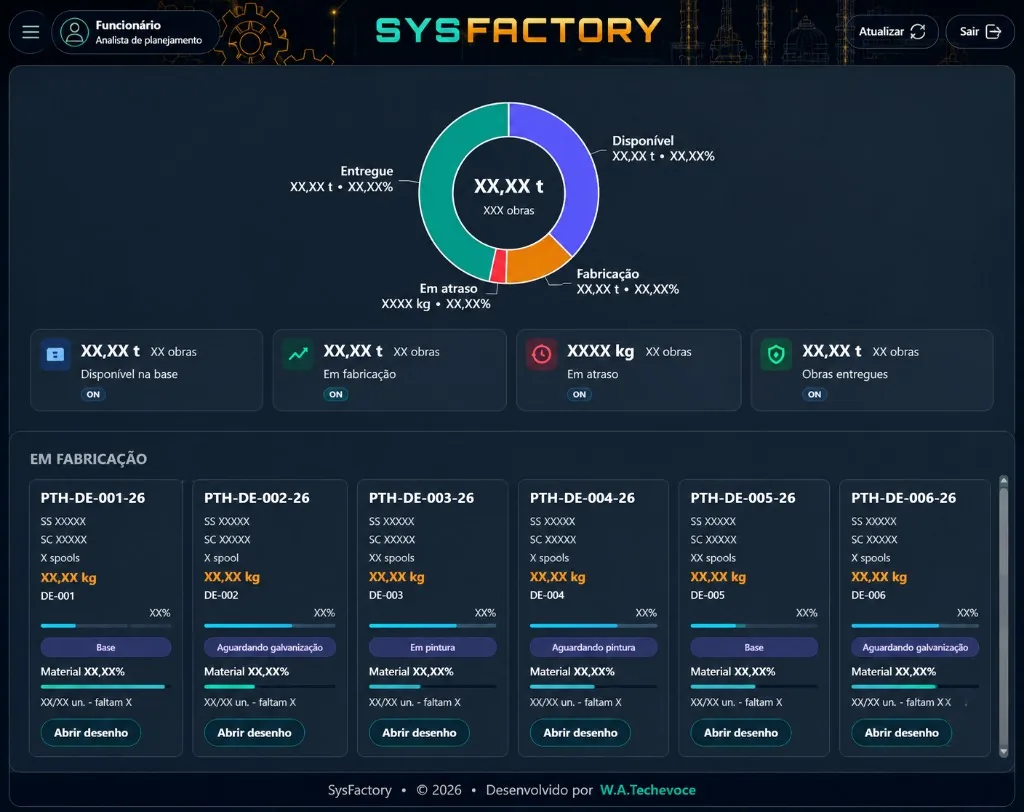Click the PTH-DE-005-26 card title

(x=743, y=498)
